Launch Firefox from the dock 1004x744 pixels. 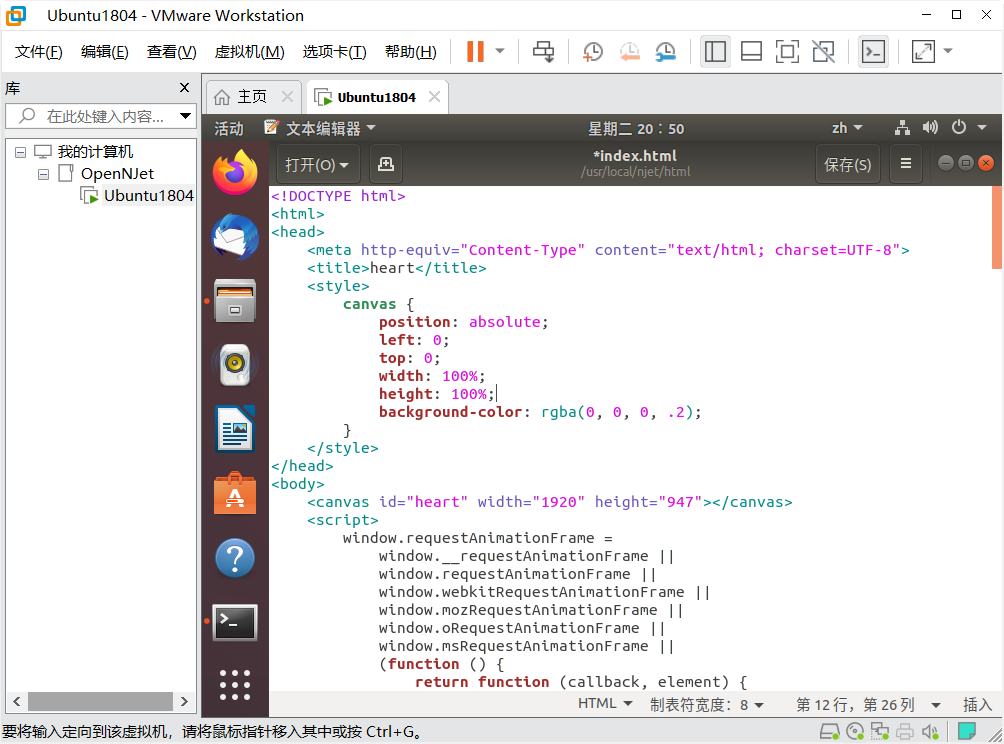pos(235,172)
